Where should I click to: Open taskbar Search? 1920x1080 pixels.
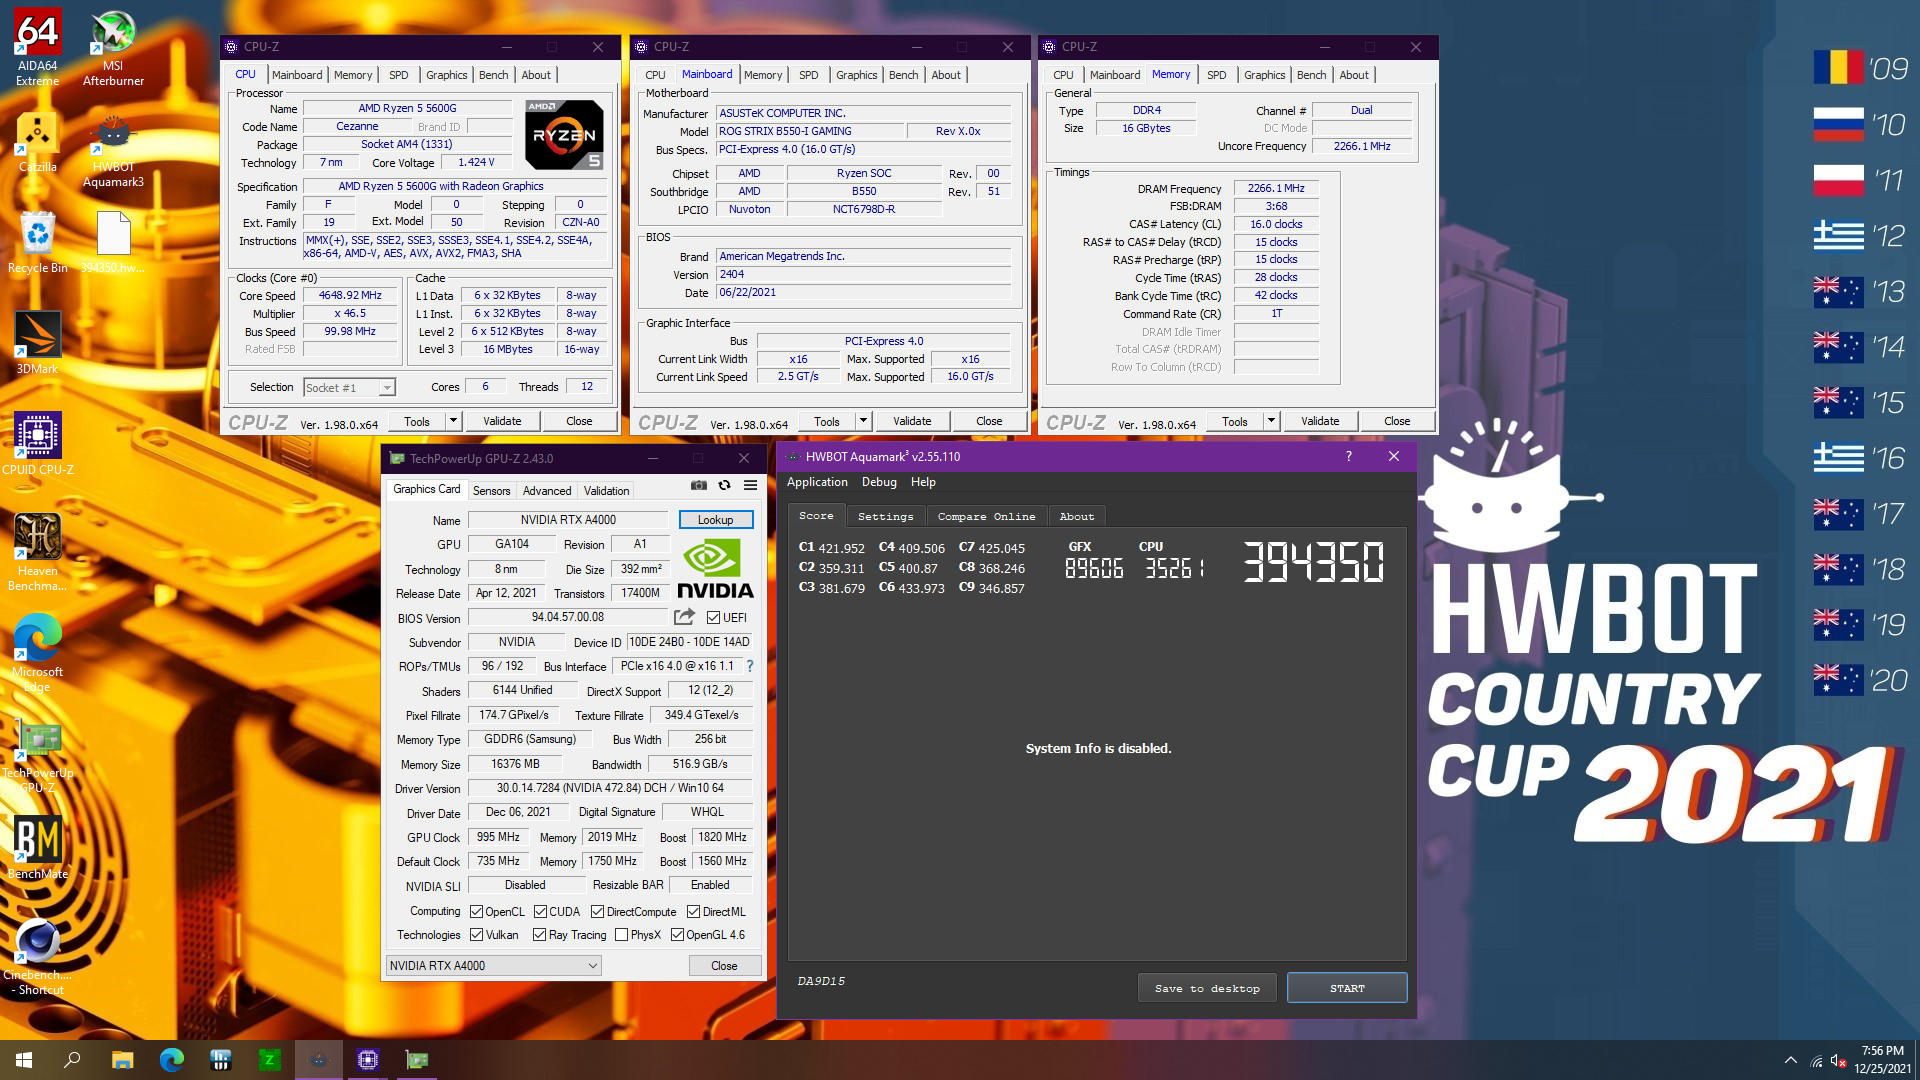(72, 1060)
